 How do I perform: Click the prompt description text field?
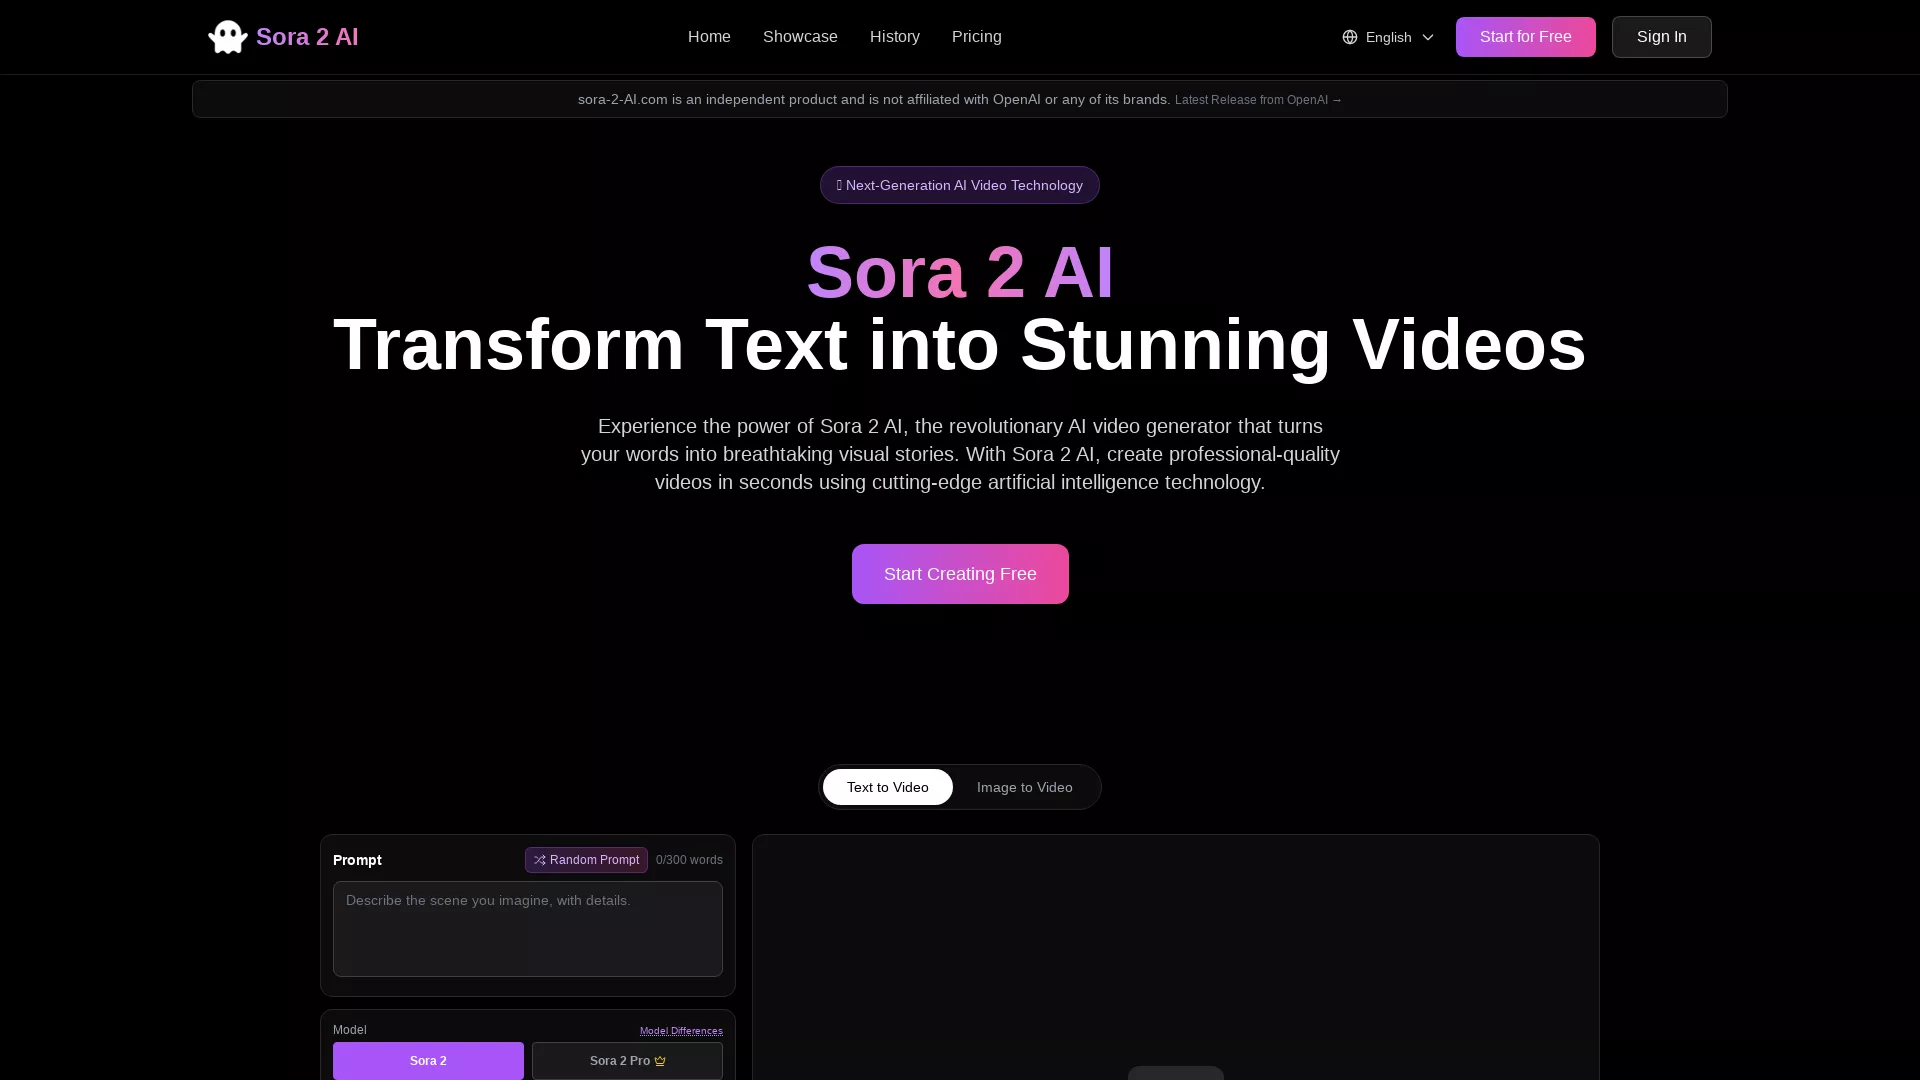527,929
